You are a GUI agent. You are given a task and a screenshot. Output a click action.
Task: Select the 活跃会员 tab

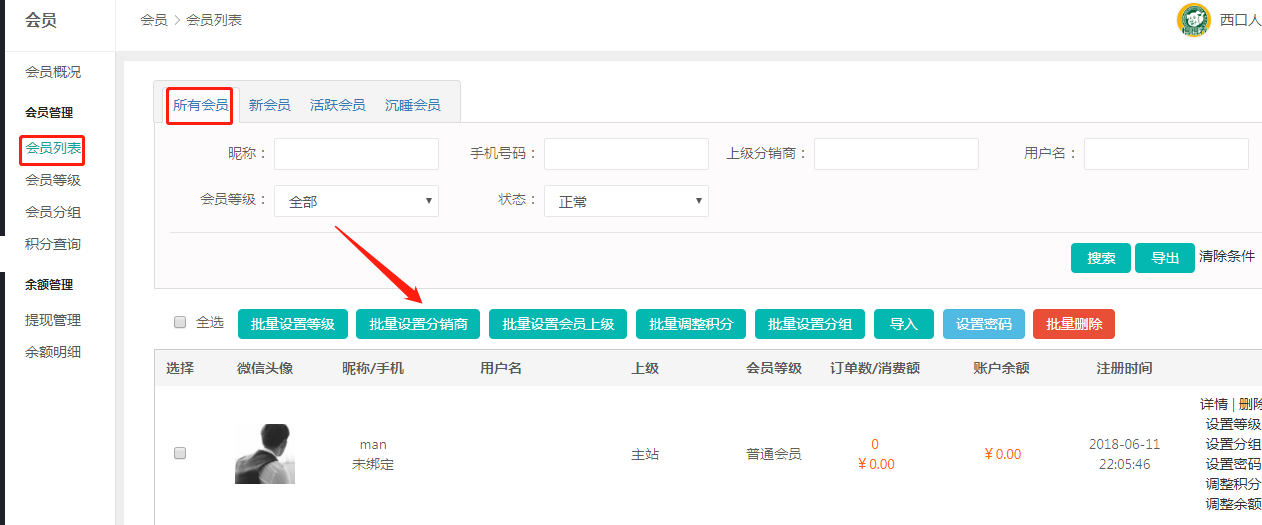coord(337,105)
